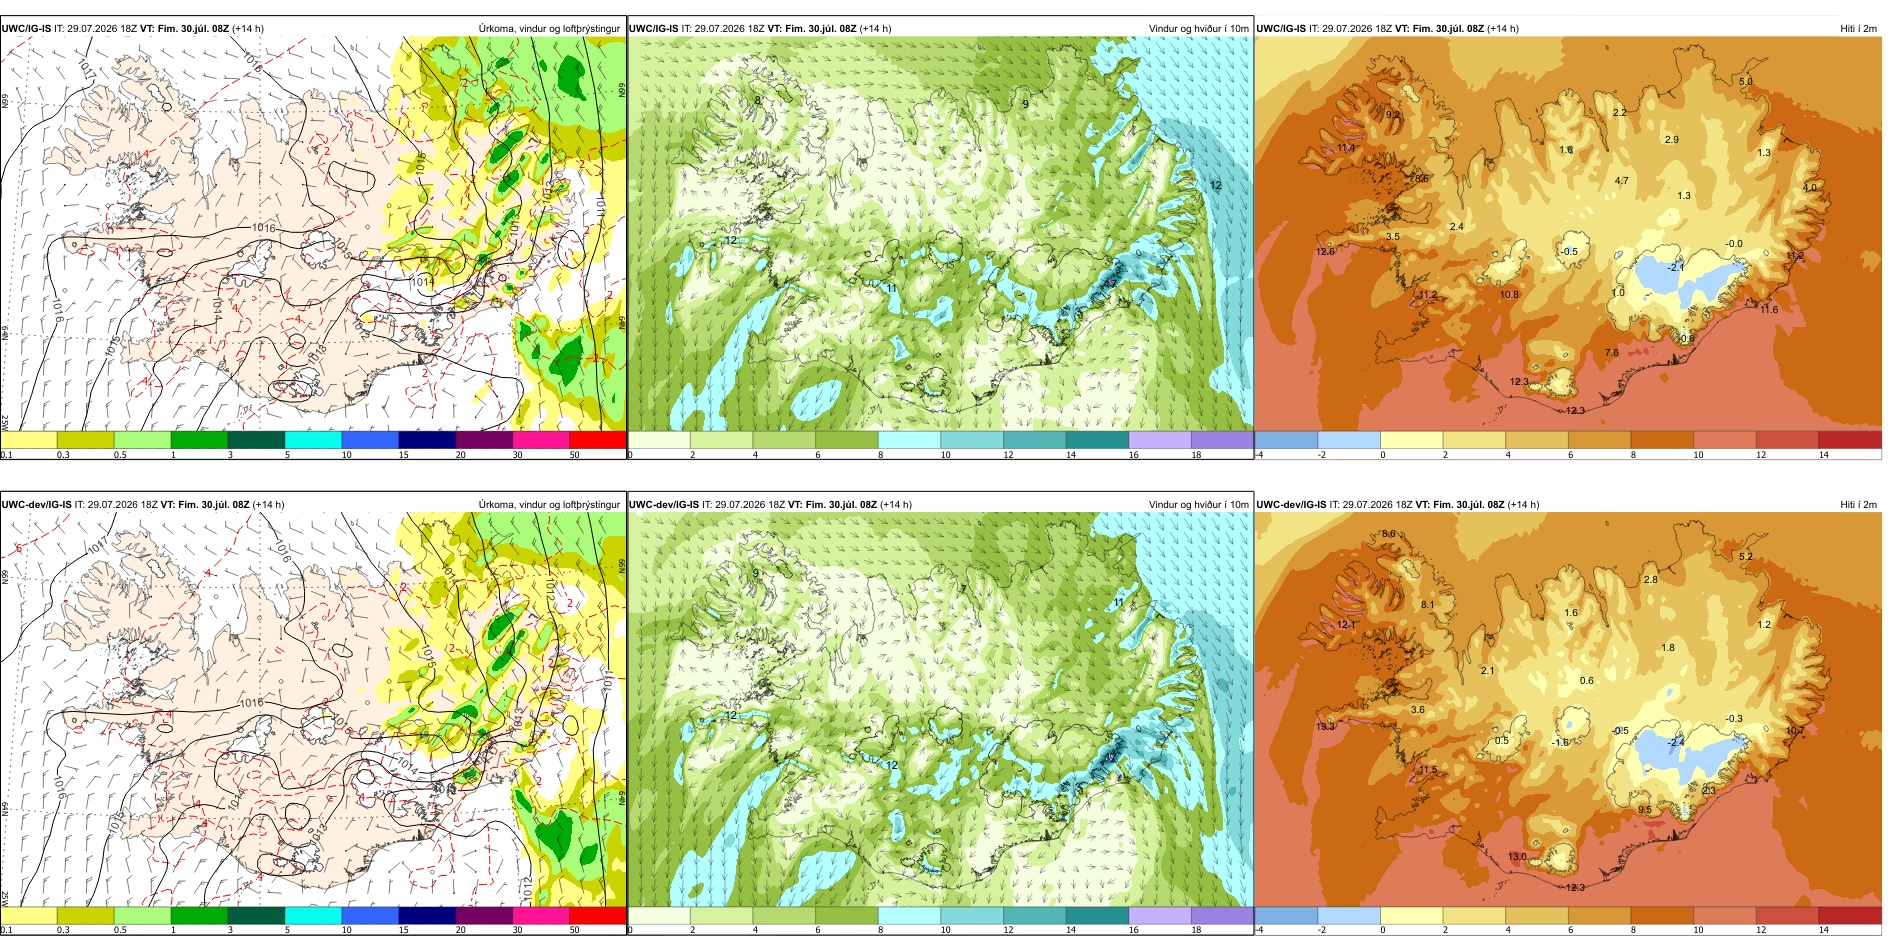Click the -2.1 glacier temperature label on UWC/IG-IS map

click(1676, 268)
